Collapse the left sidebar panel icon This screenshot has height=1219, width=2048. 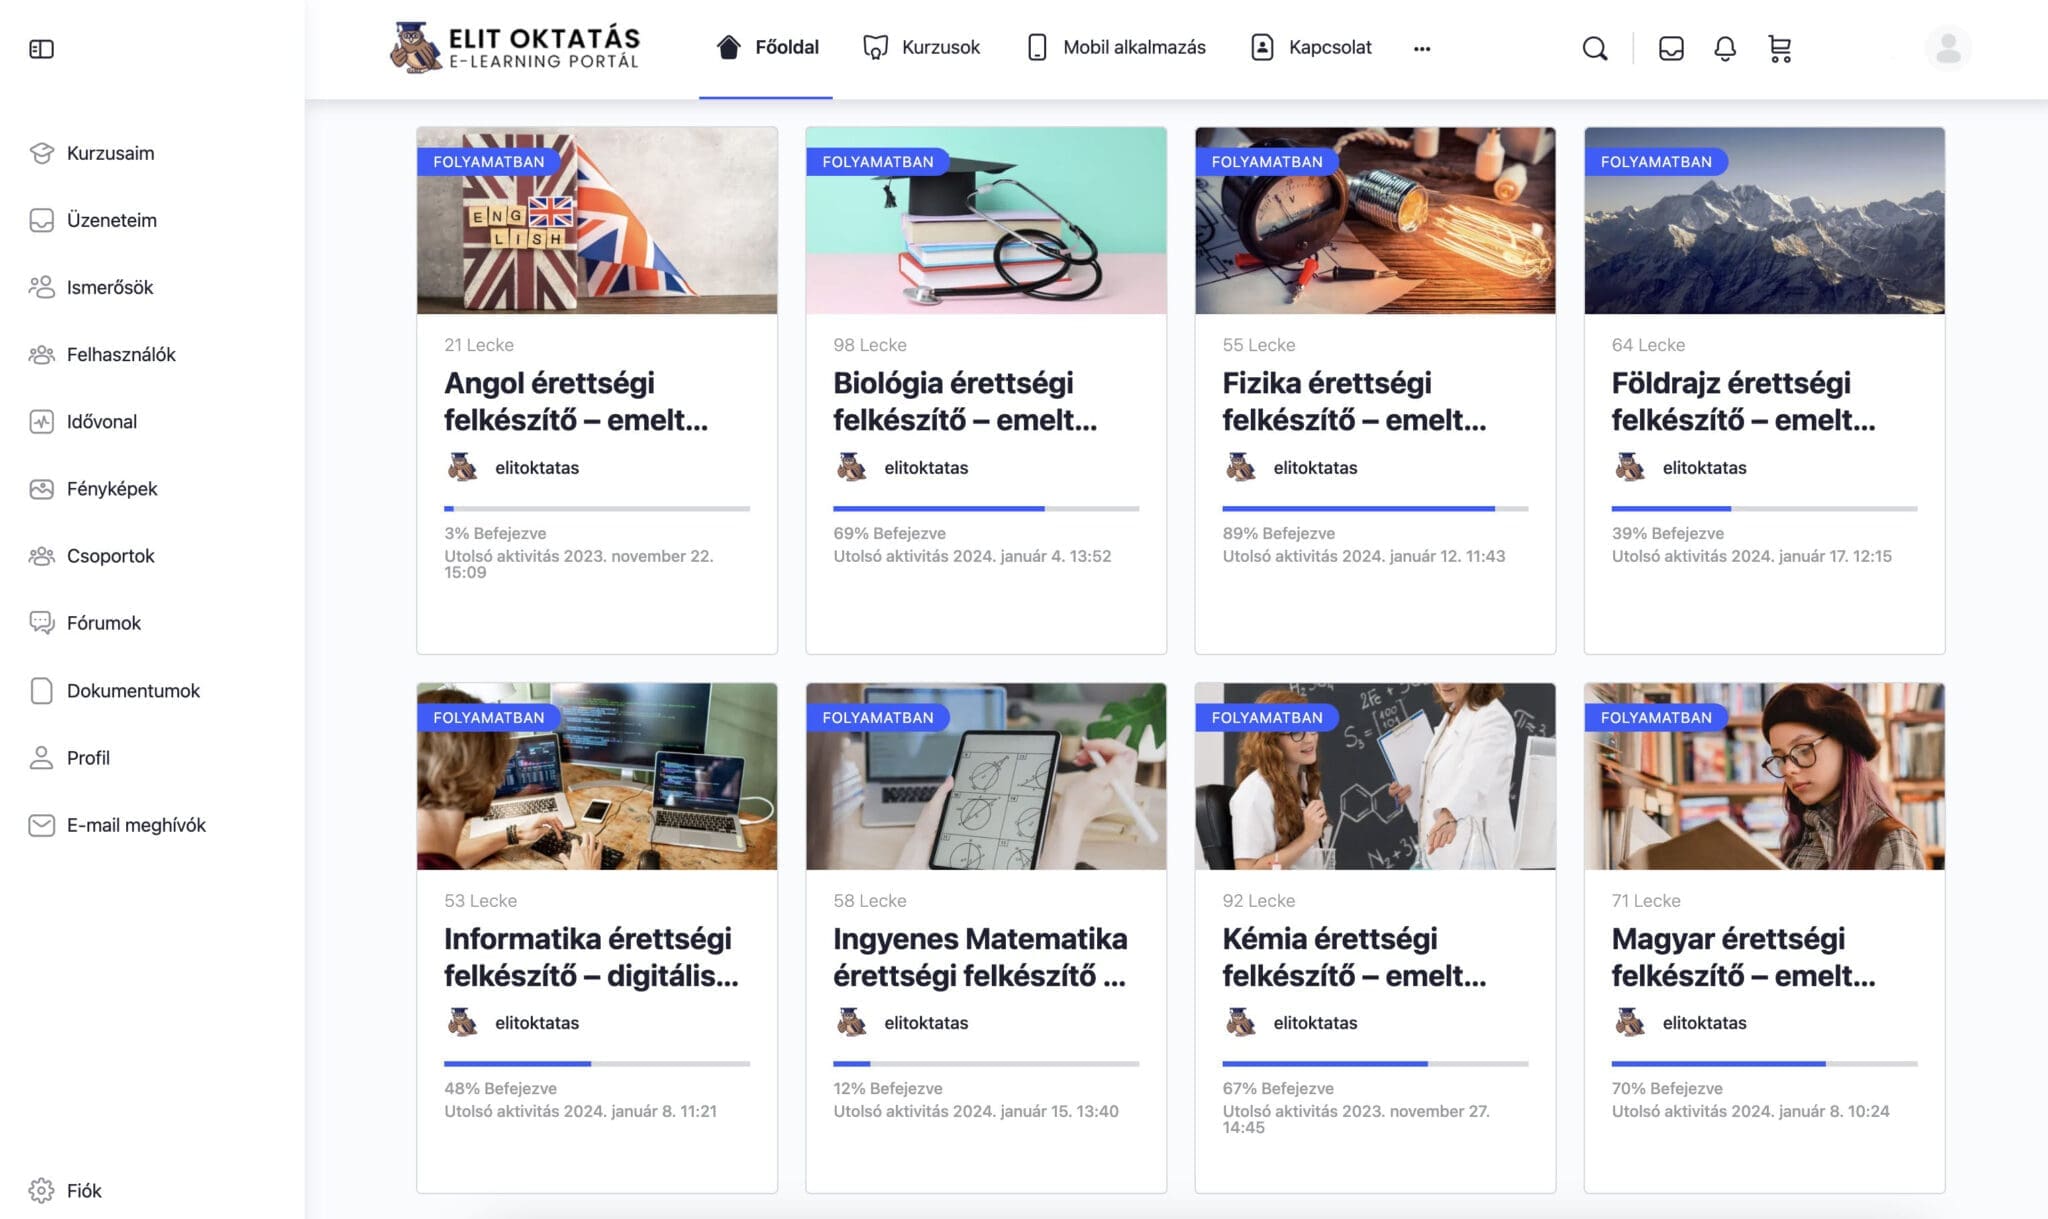pyautogui.click(x=41, y=49)
